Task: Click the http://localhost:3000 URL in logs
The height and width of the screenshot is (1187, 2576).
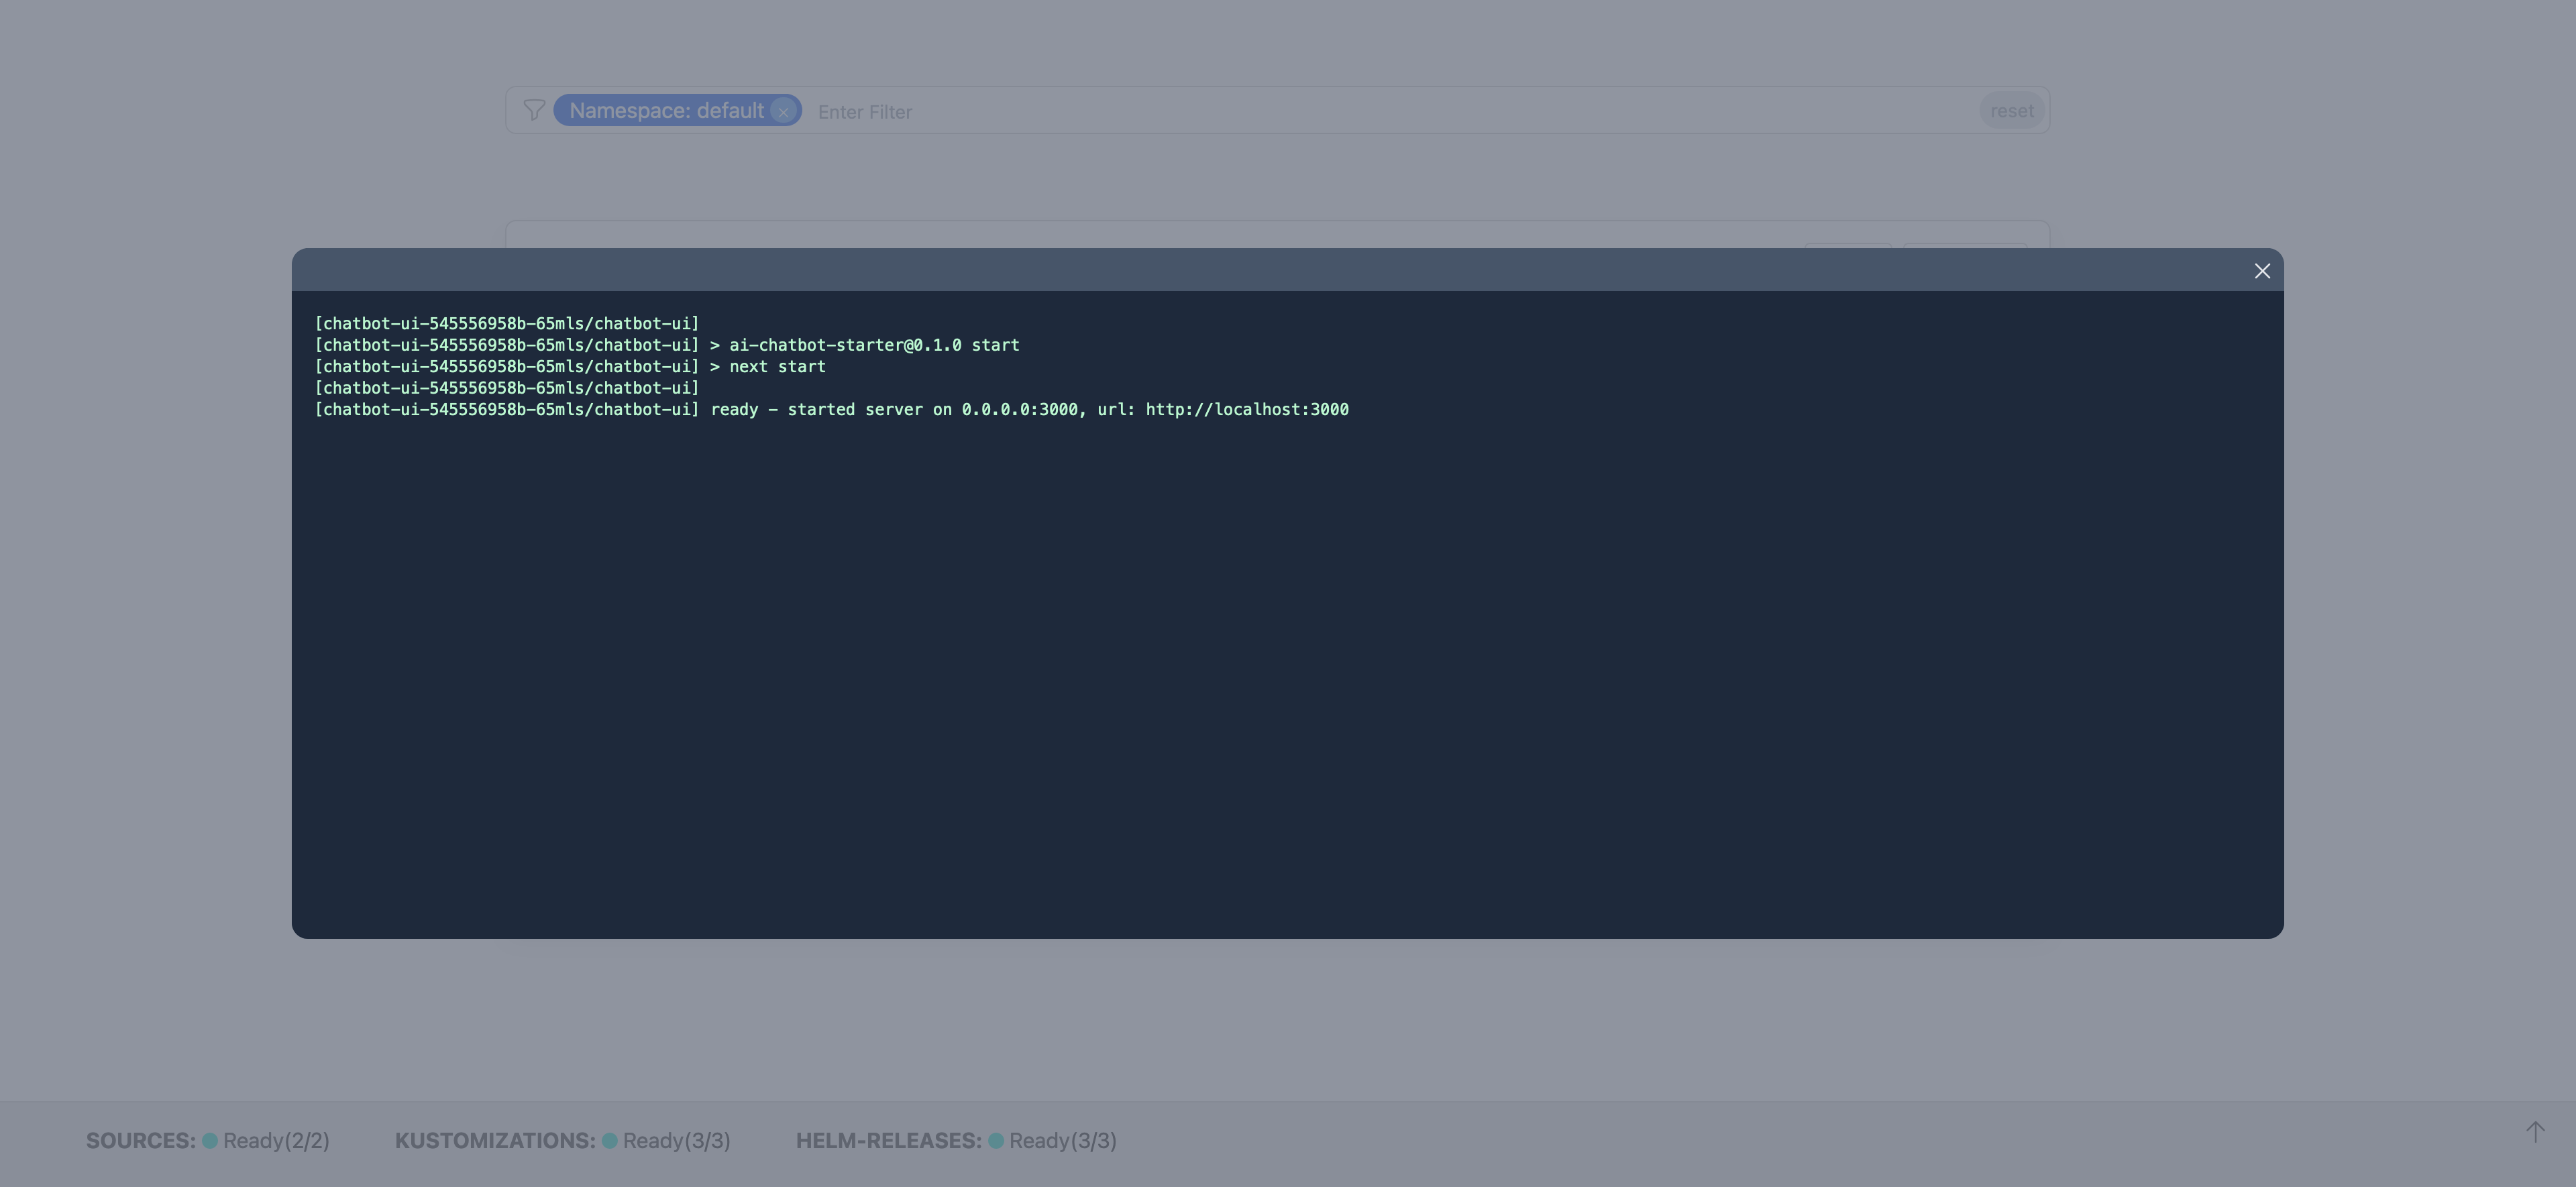Action: tap(1246, 409)
